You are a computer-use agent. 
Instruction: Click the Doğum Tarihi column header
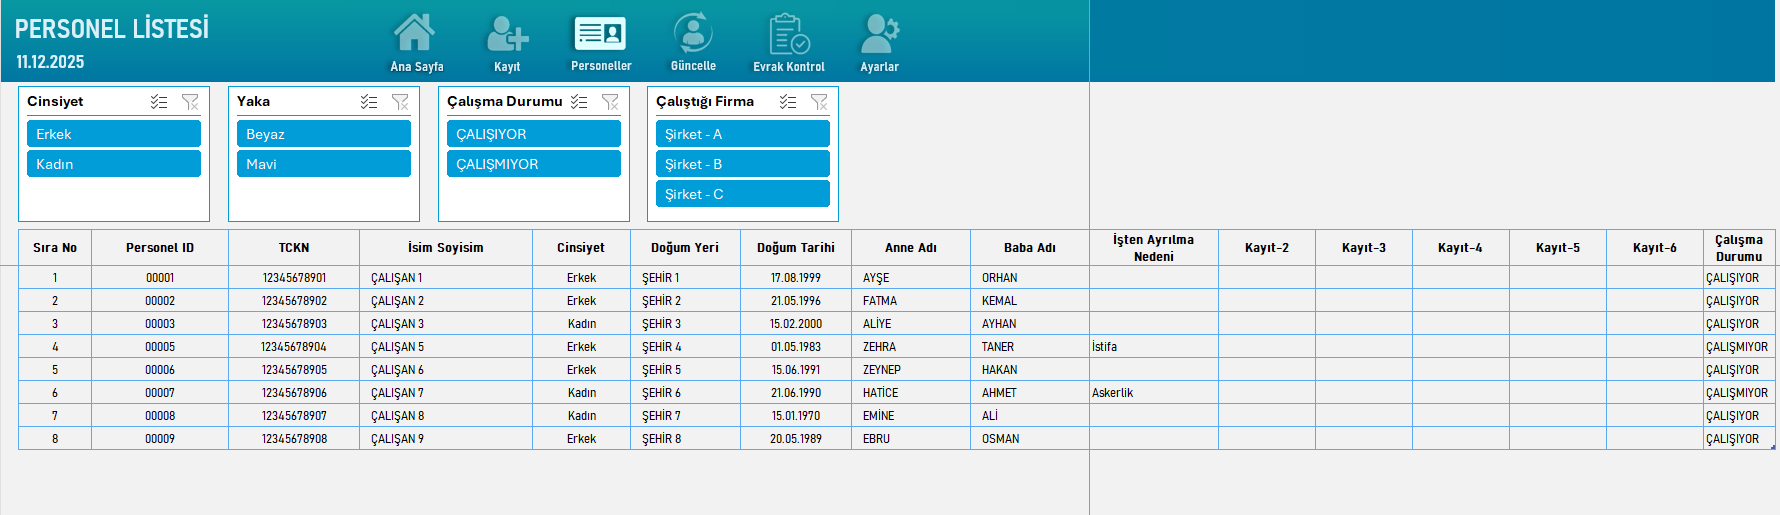click(x=796, y=248)
